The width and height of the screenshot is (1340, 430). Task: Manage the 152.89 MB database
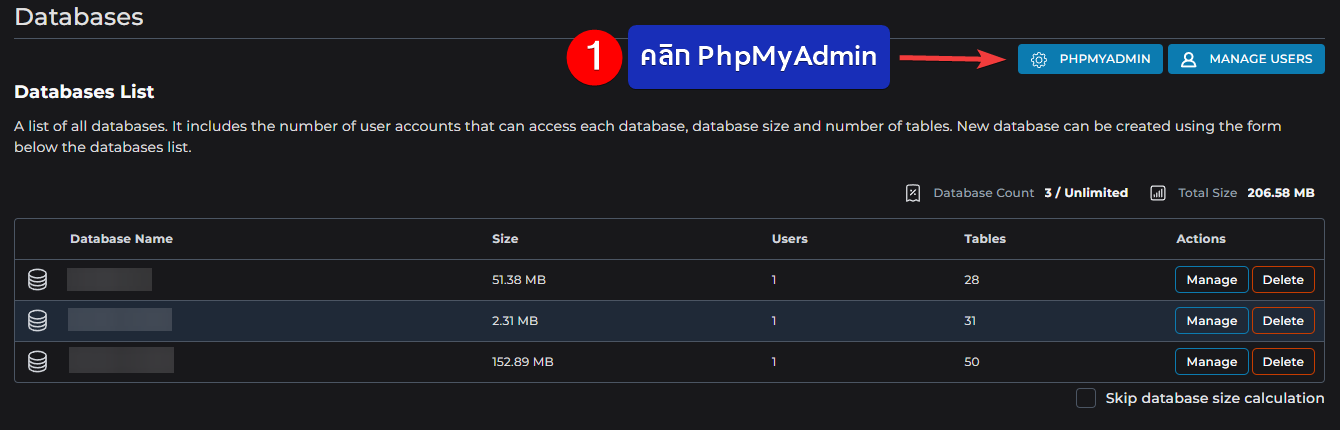coord(1212,362)
